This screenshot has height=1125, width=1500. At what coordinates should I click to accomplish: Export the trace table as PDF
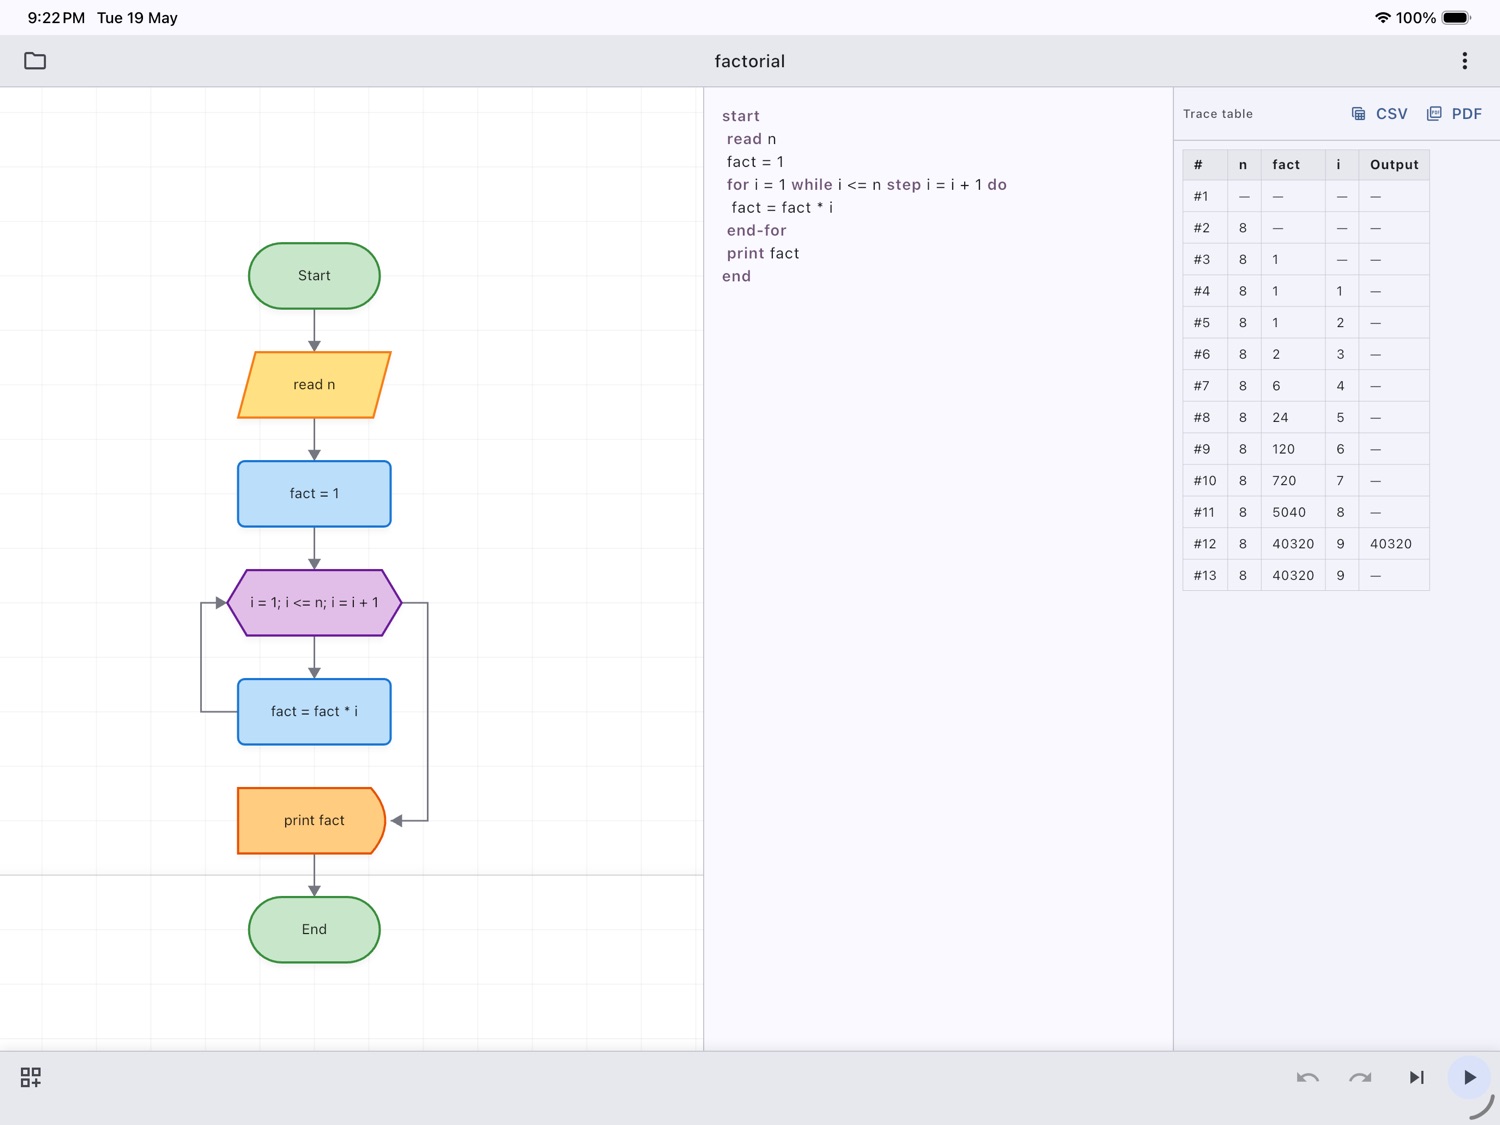pos(1454,114)
